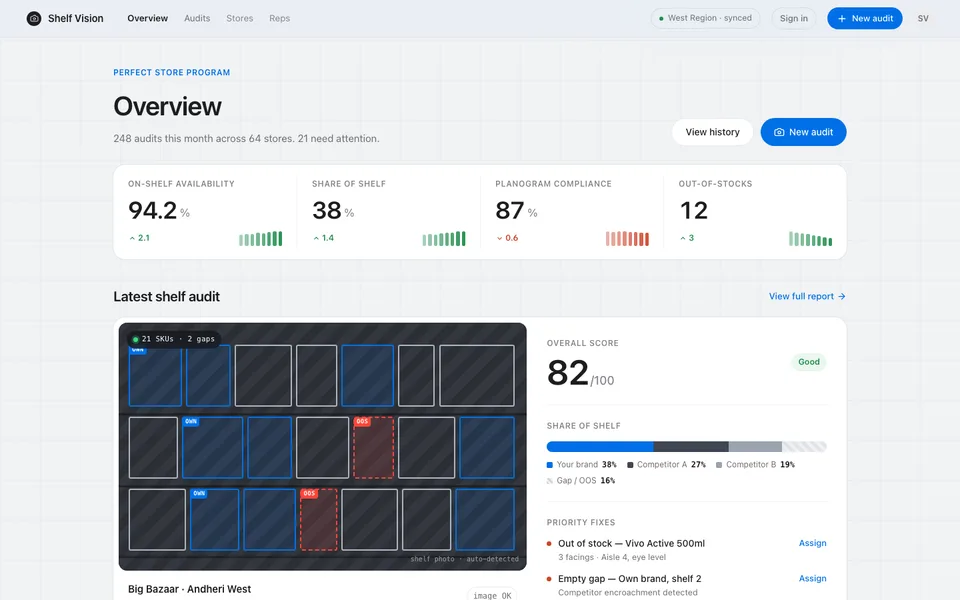Screen dimensions: 960x600
Task: Click the red down arrow beside 0.6
Action: pos(500,238)
